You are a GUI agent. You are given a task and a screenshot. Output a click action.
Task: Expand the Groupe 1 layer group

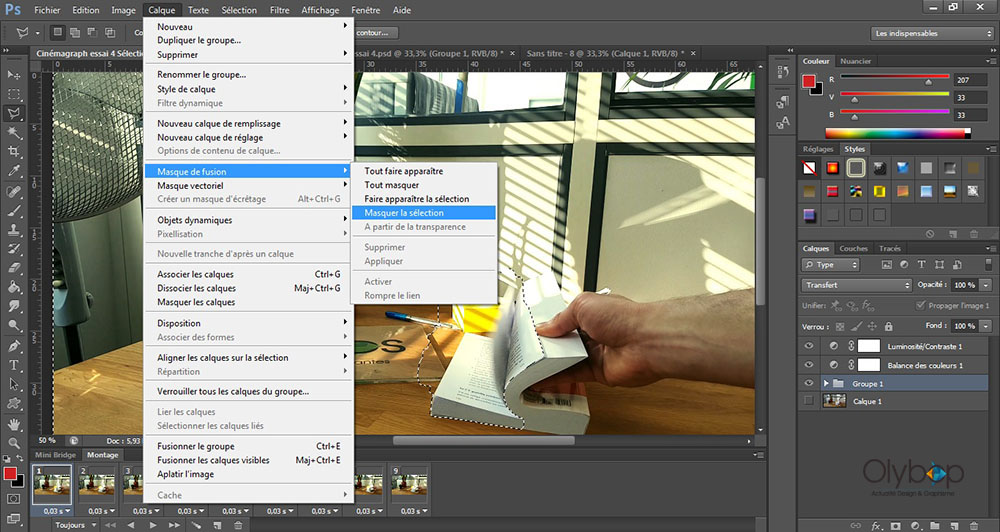[826, 383]
